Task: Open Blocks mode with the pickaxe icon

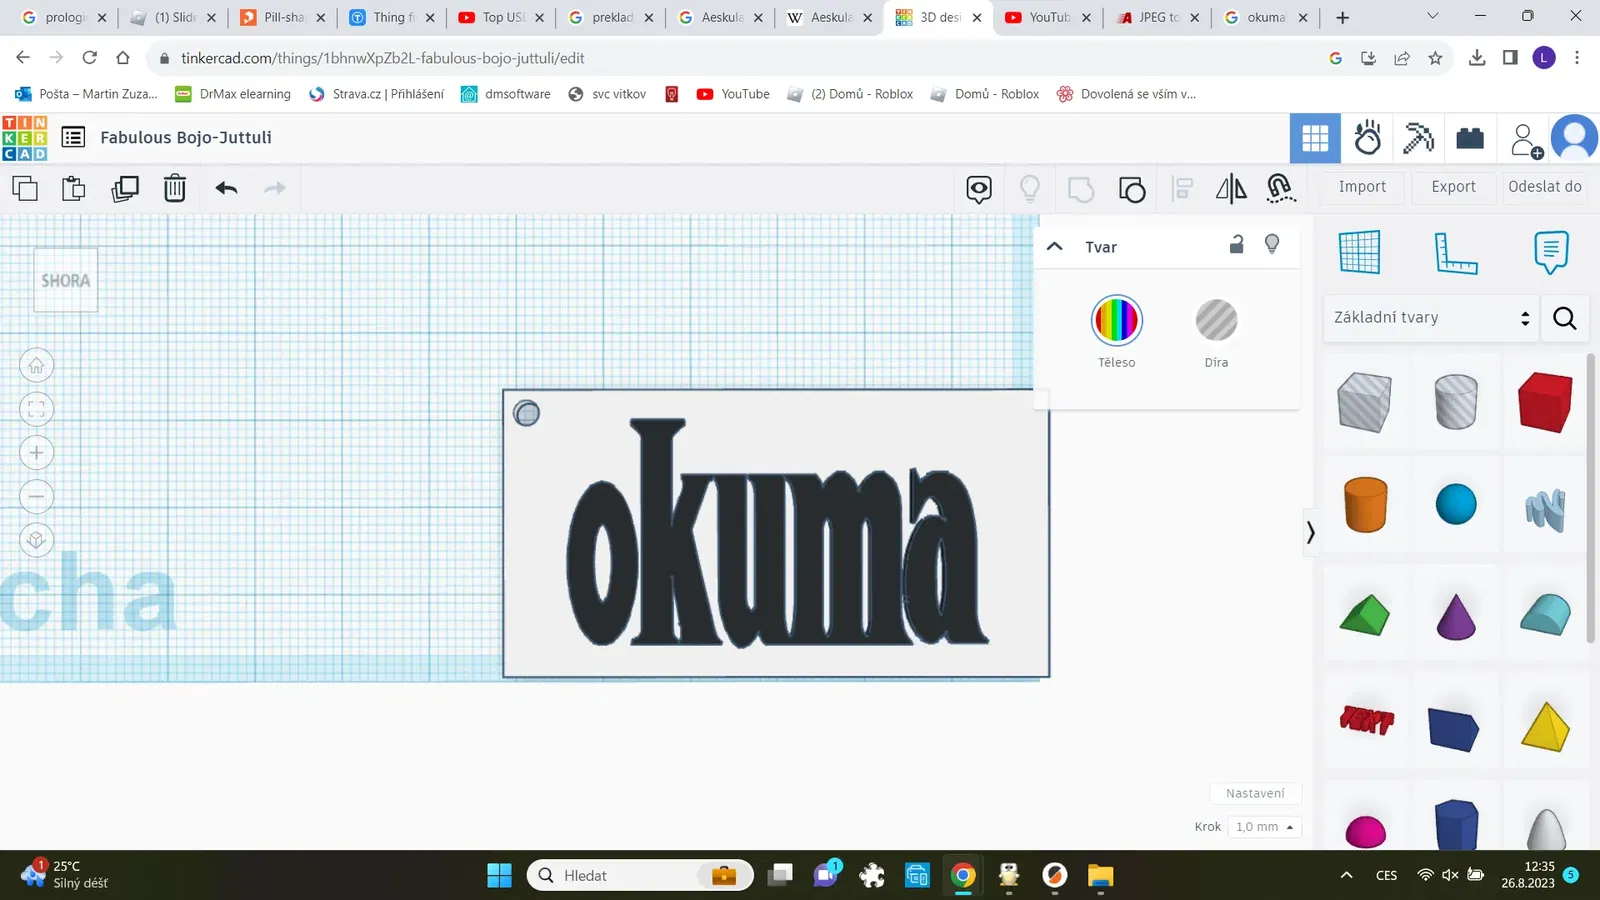Action: (x=1418, y=138)
